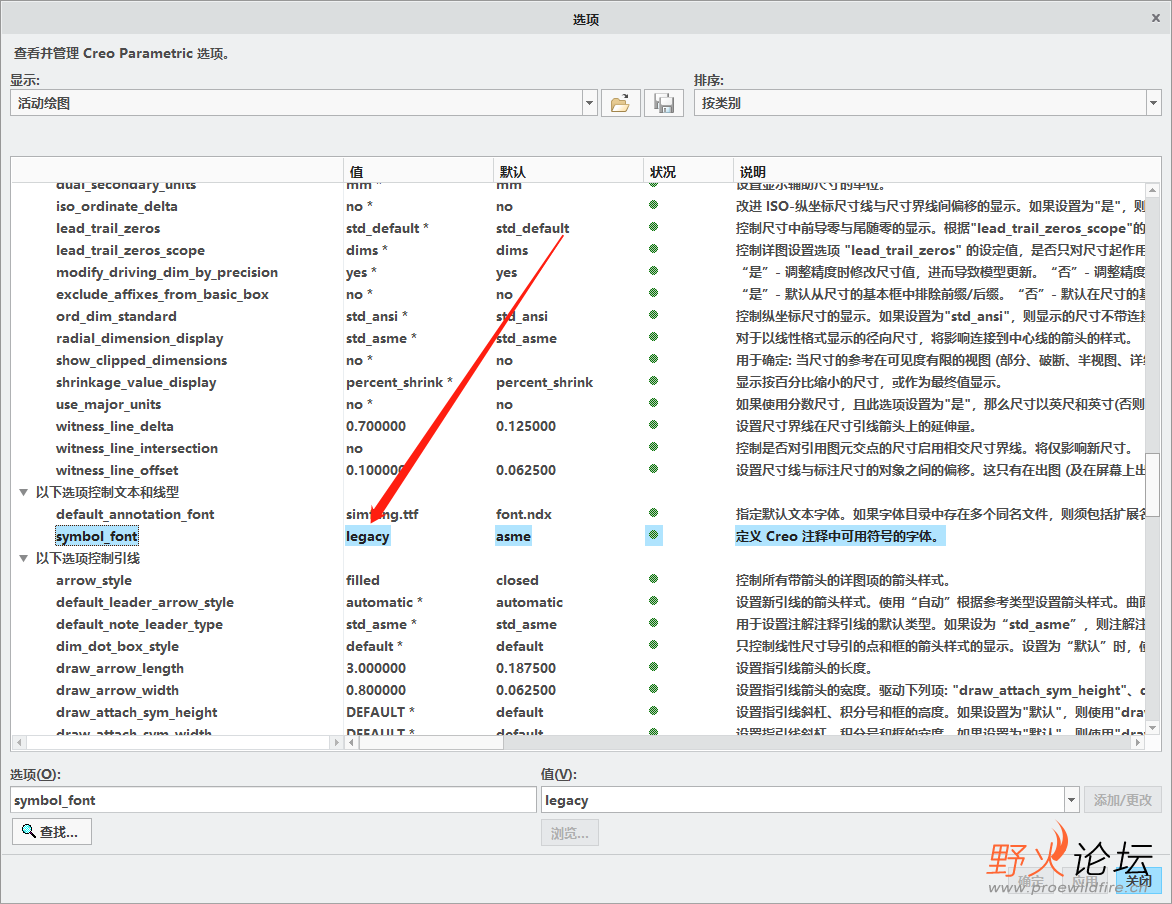This screenshot has height=904, width=1172.
Task: Select the exclude_affixes_from_basic_box option
Action: [x=162, y=295]
